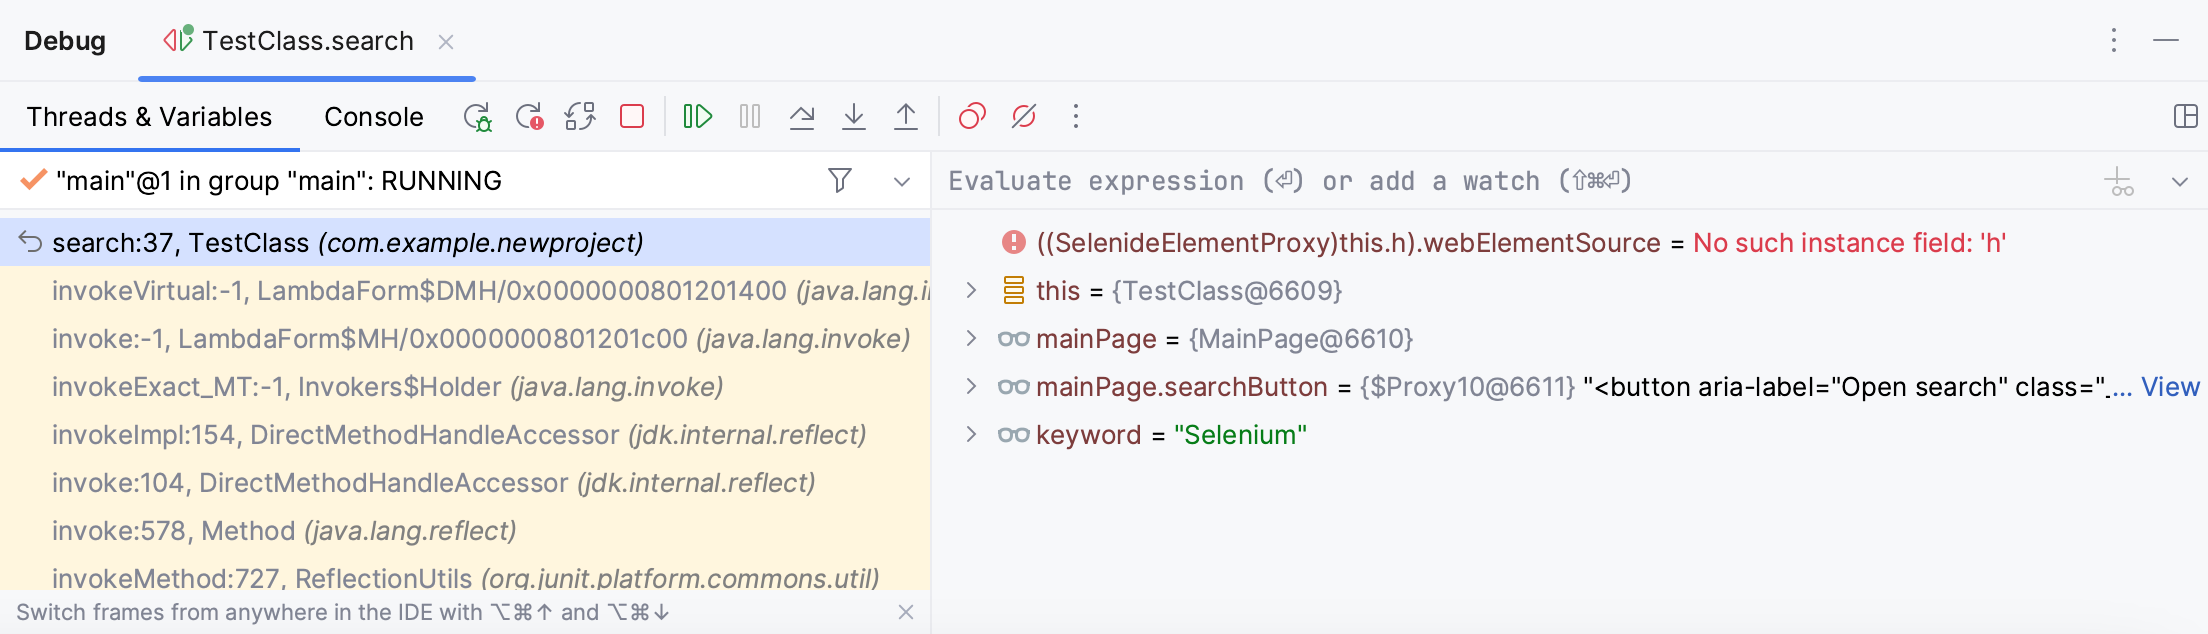Toggle the frames filter icon
2208x634 pixels.
pyautogui.click(x=840, y=180)
